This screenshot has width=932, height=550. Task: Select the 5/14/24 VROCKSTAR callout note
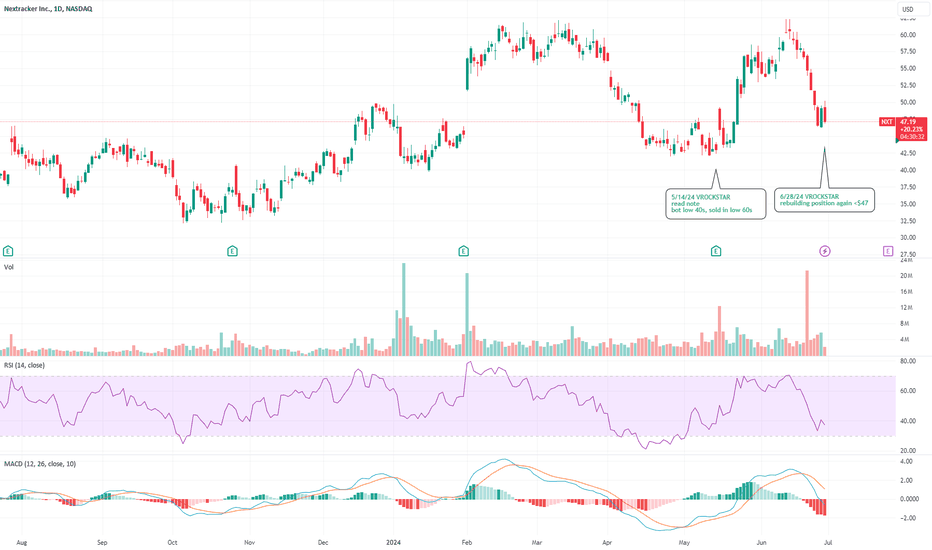click(716, 203)
